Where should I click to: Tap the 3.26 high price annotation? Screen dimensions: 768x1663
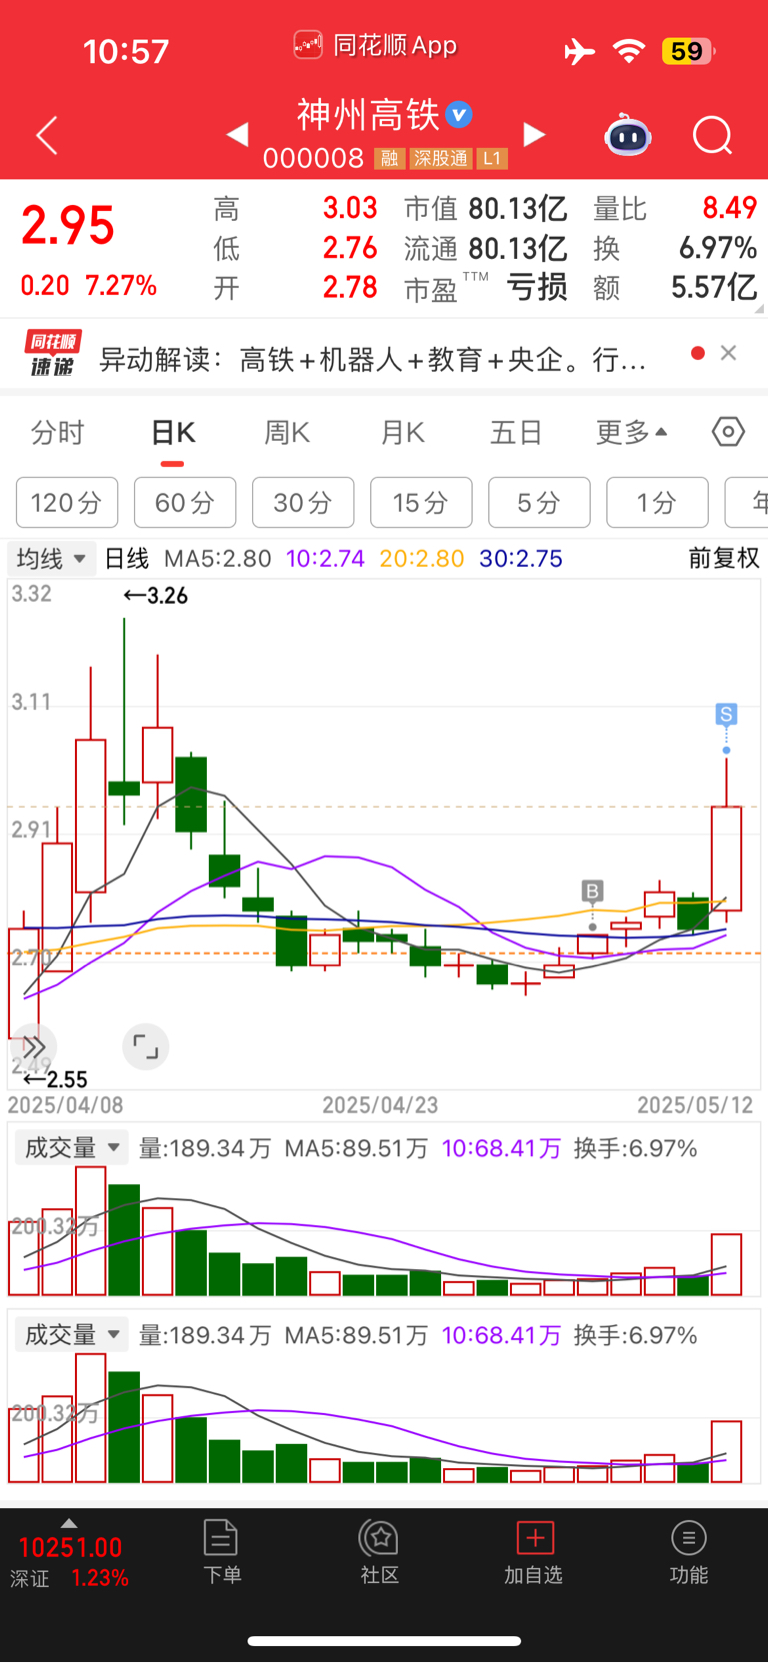click(x=156, y=595)
